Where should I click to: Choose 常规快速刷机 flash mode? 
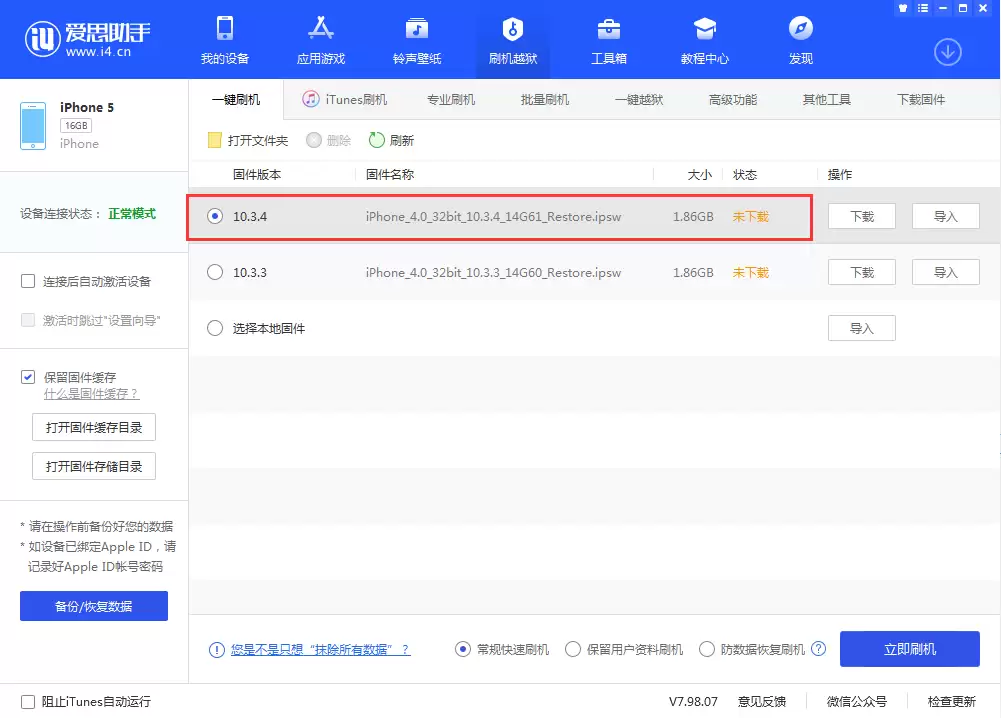[x=463, y=649]
